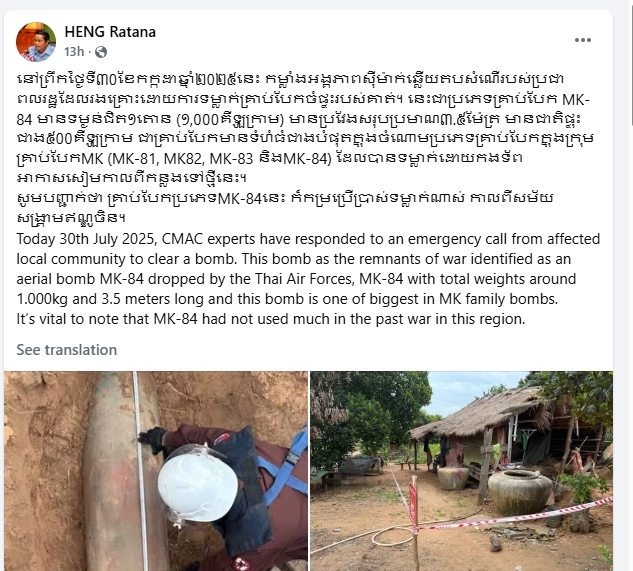Open the 13h post timestamp
This screenshot has width=633, height=571.
pos(74,52)
